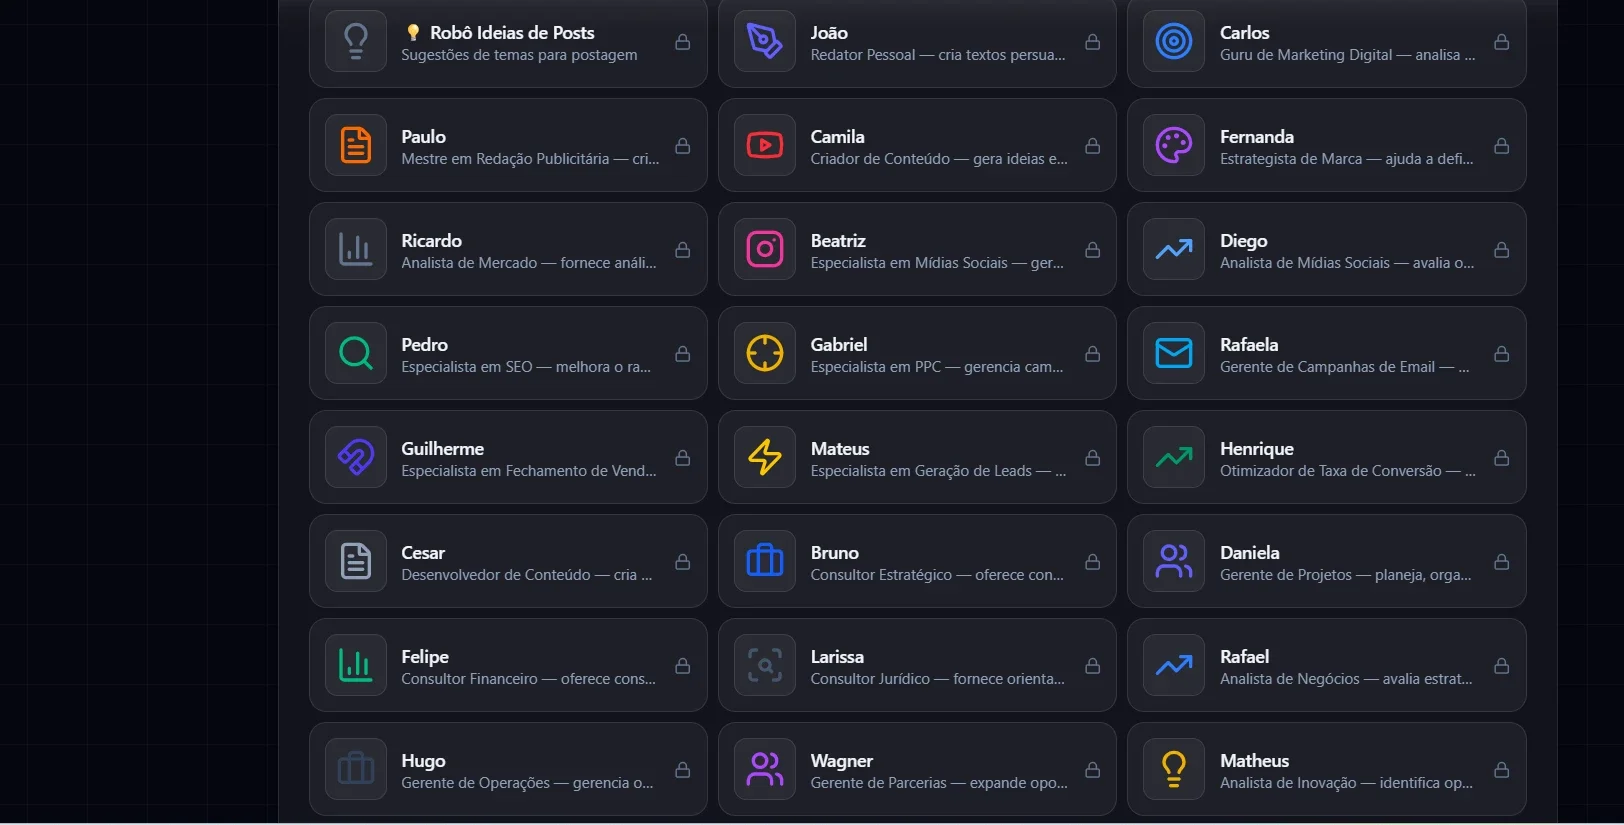Click Fernanda's color palette icon
Screen dimensions: 1624x825
point(1174,145)
